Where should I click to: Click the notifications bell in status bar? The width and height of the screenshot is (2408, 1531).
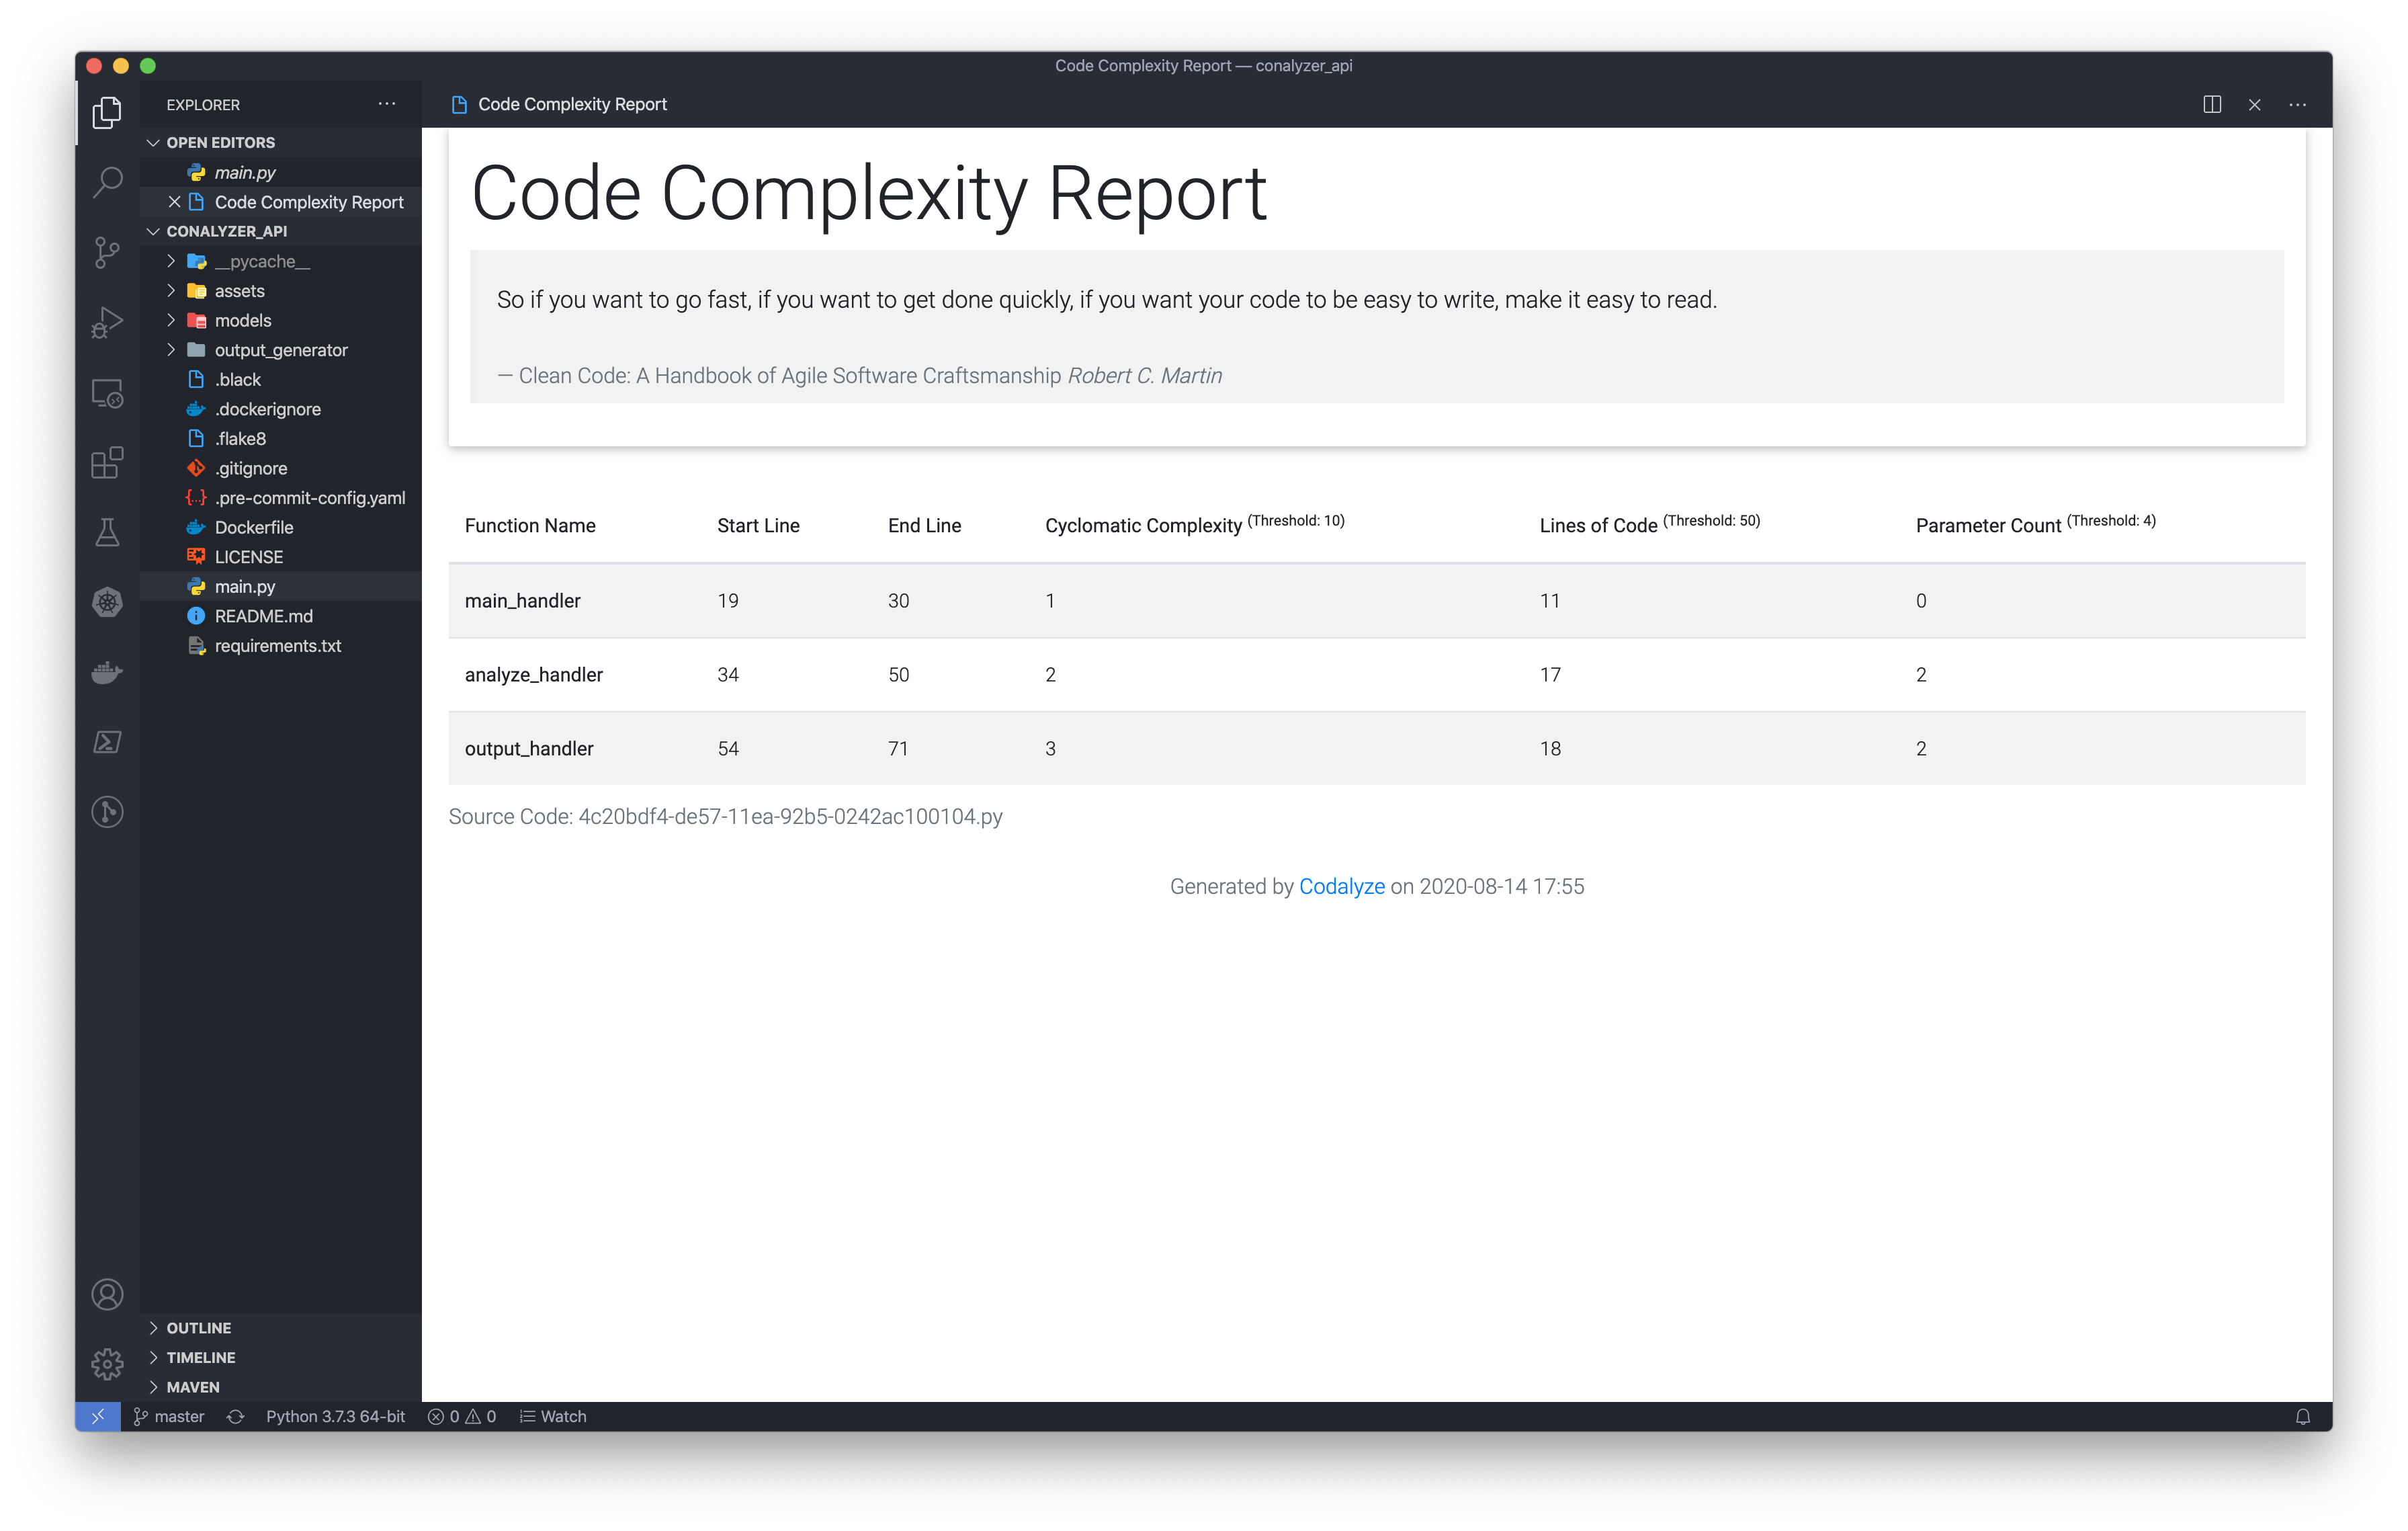[2302, 1416]
